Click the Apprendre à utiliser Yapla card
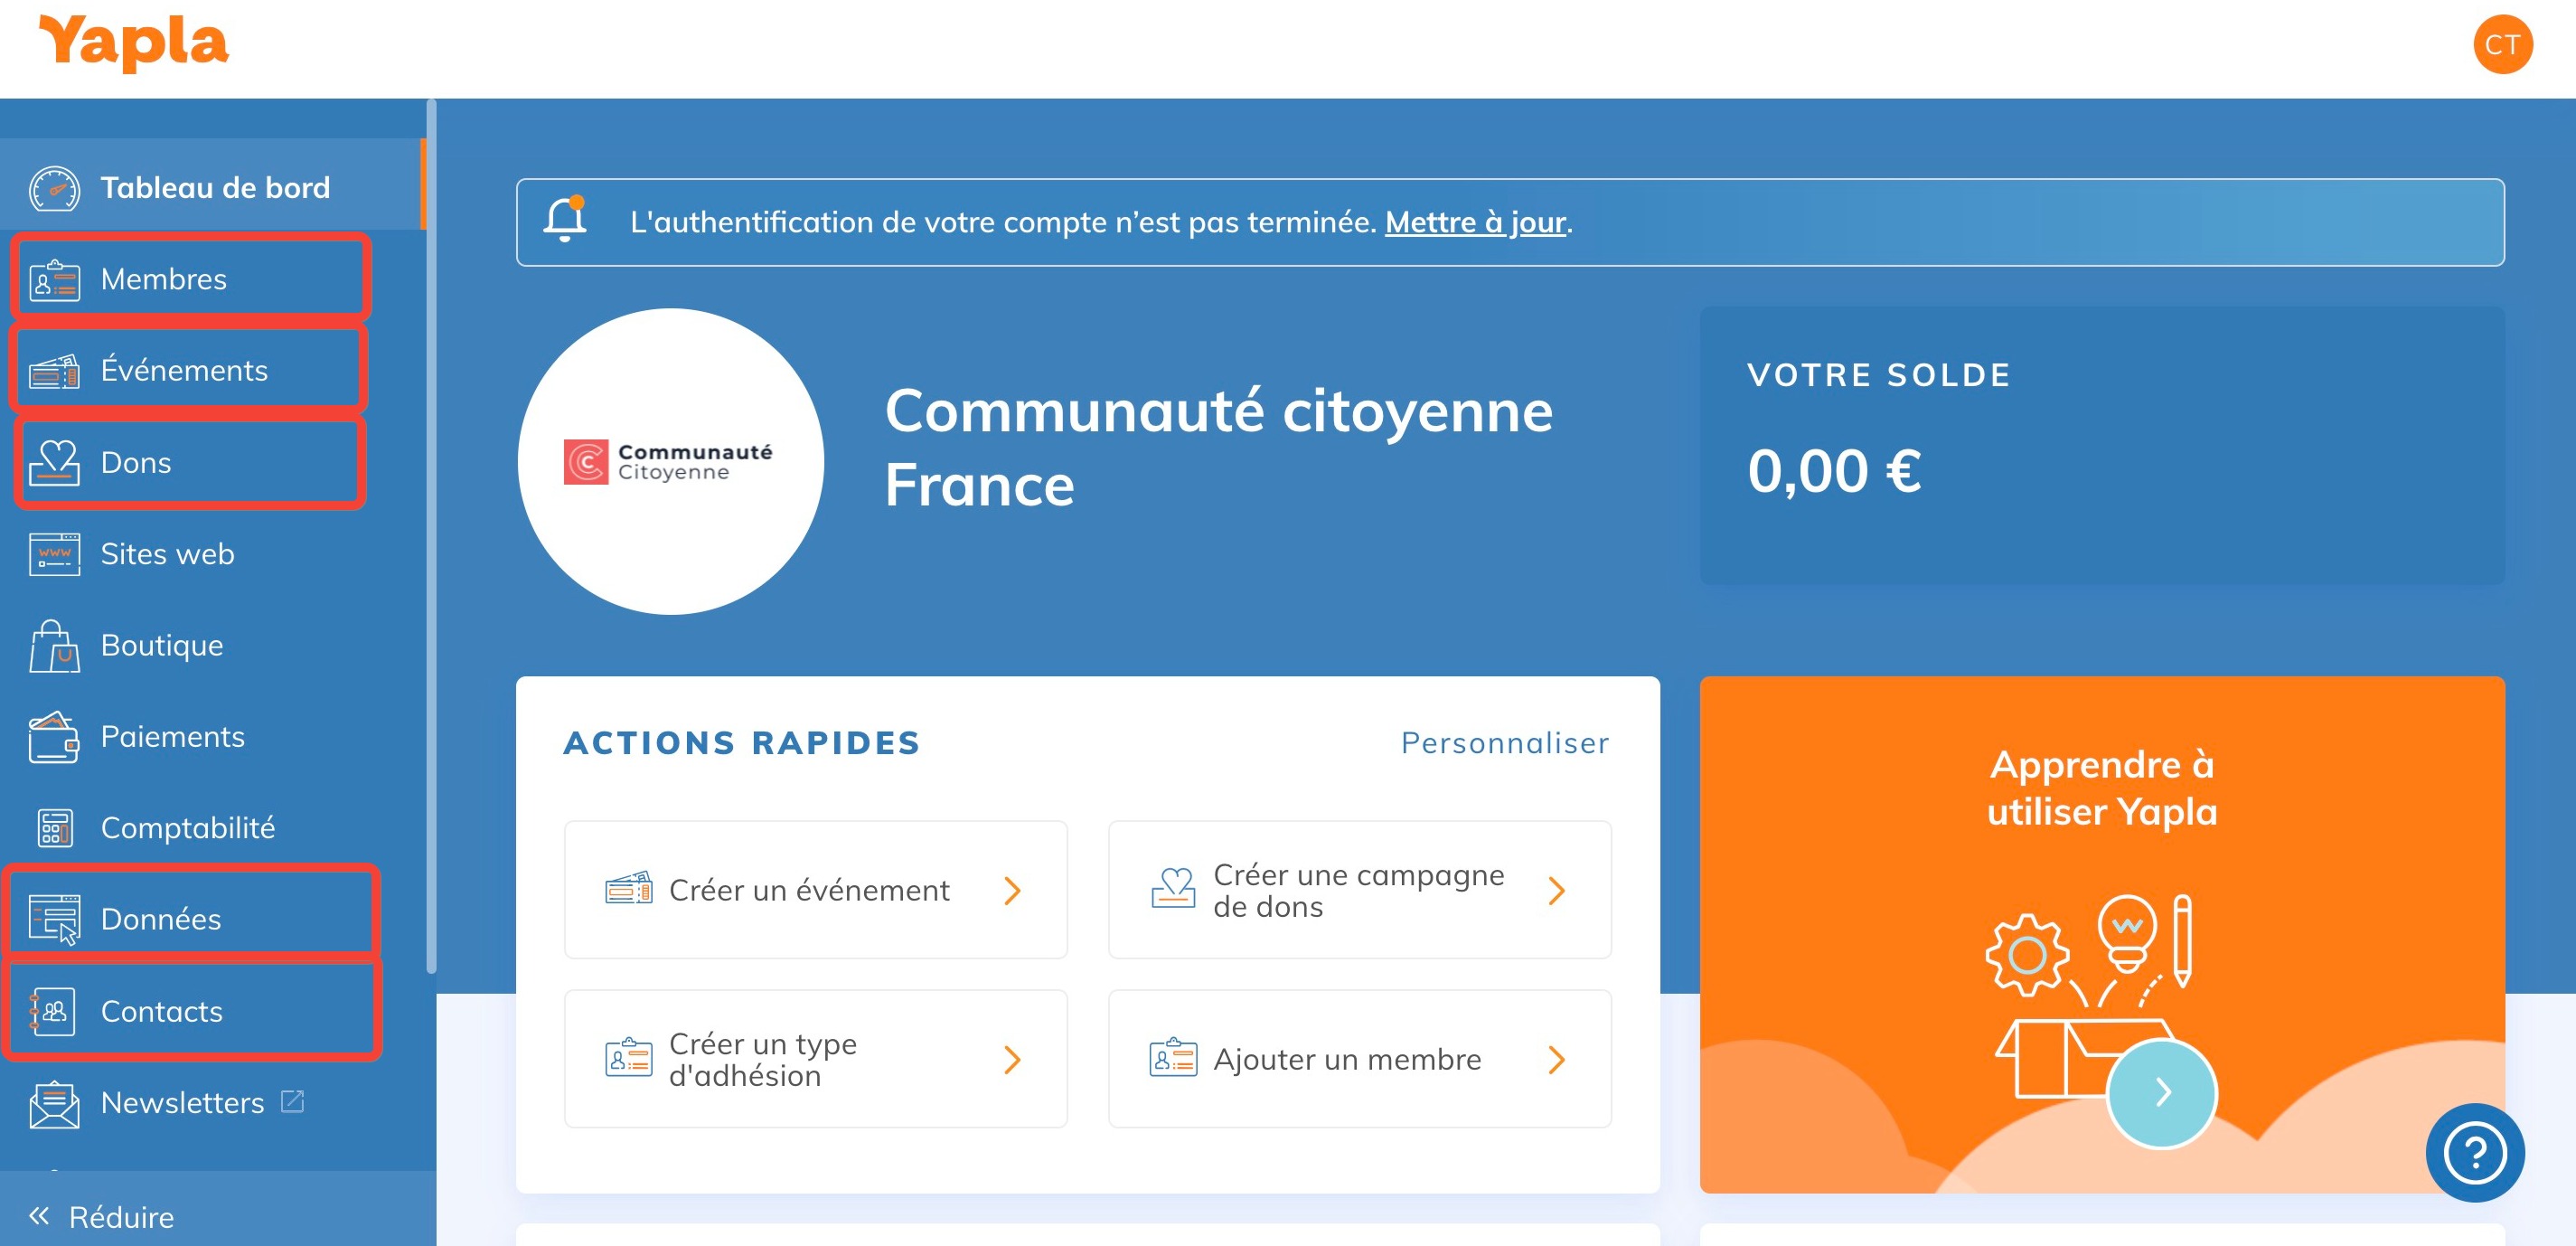 (2101, 934)
